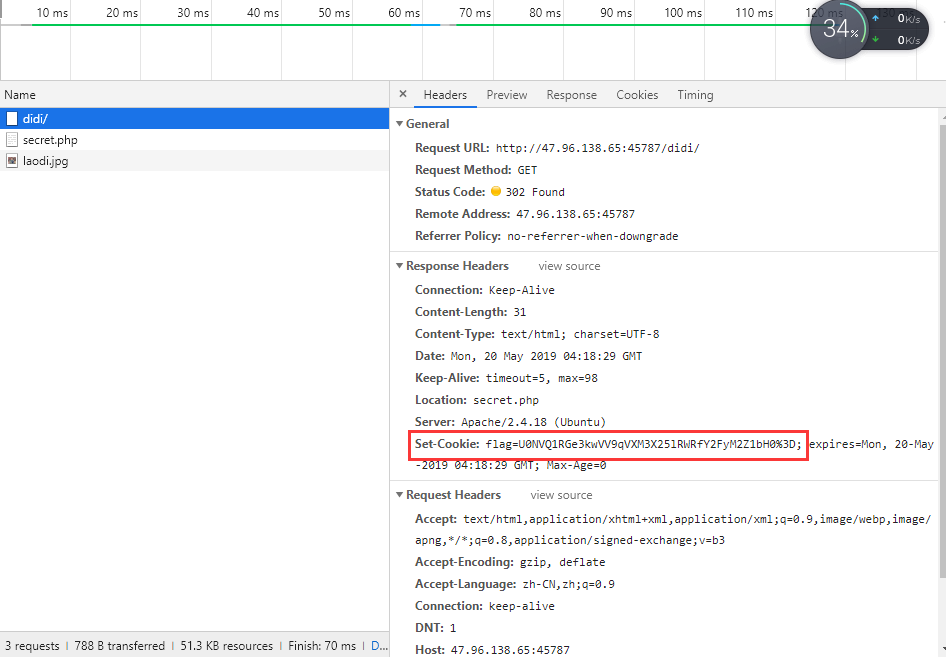Switch to the Preview tab
The height and width of the screenshot is (657, 946).
[506, 95]
